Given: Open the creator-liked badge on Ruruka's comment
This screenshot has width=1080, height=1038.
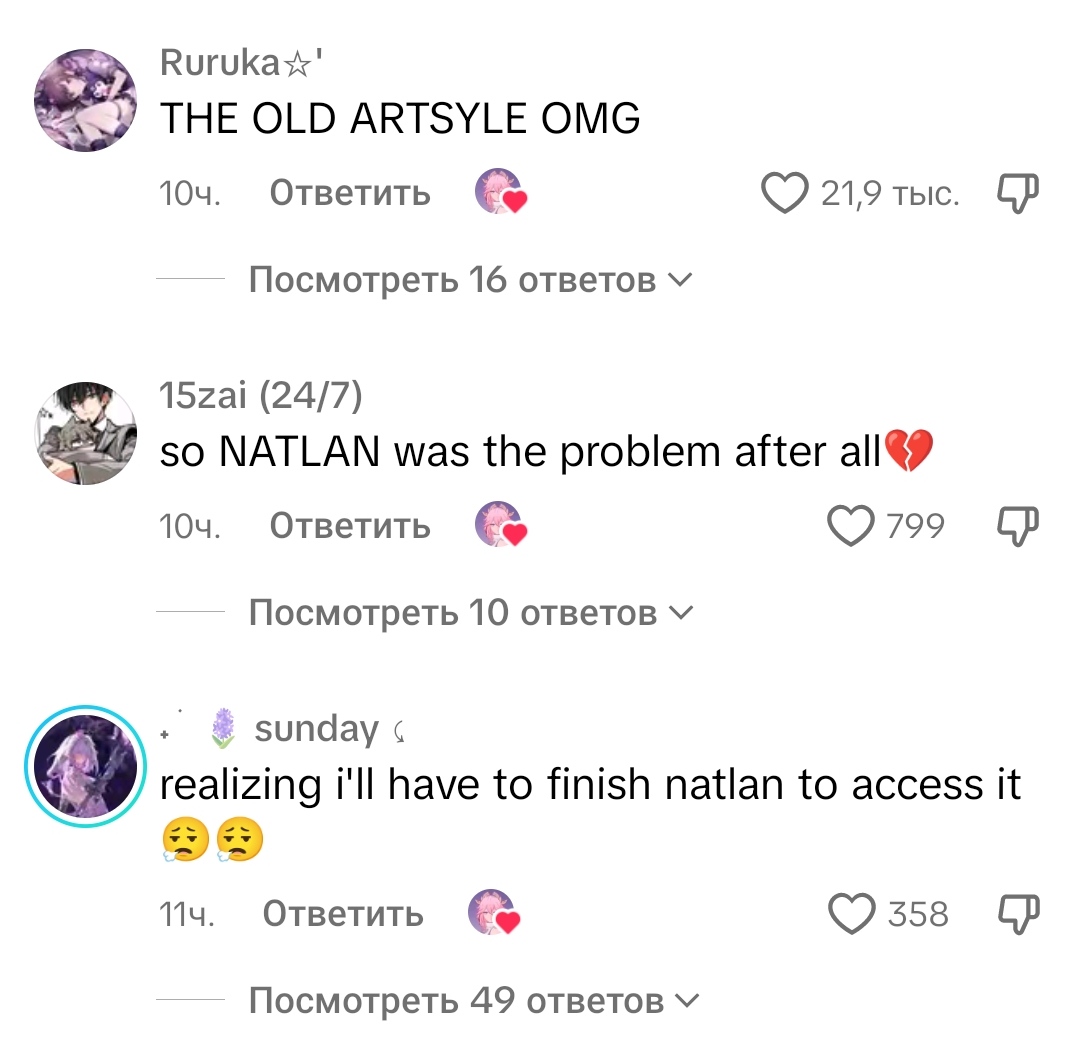Looking at the screenshot, I should [501, 191].
